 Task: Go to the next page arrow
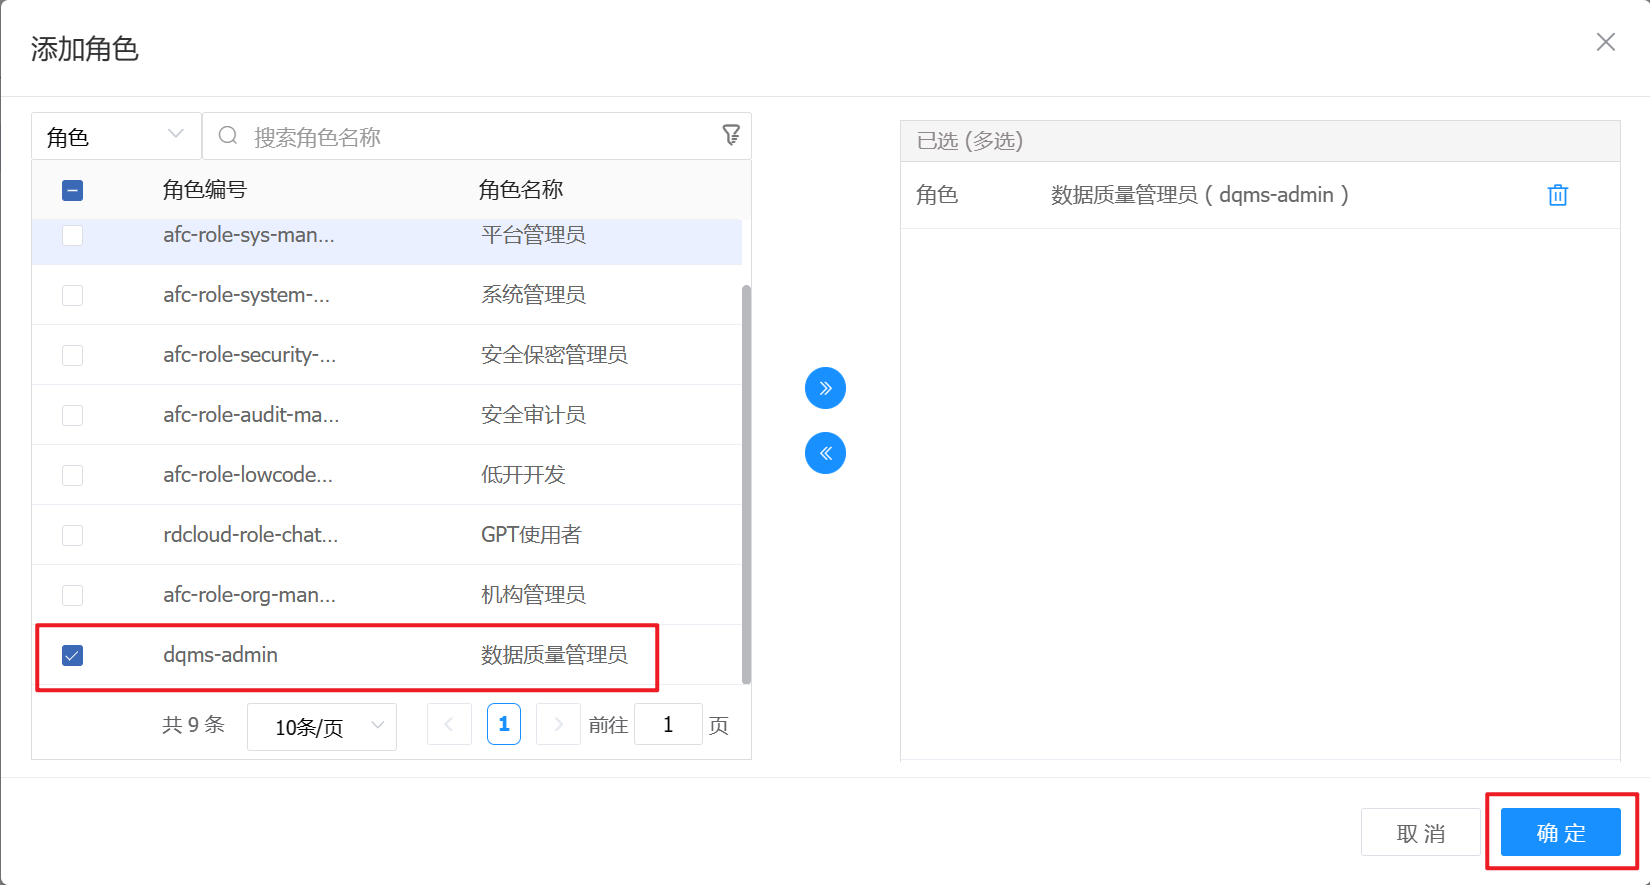(x=558, y=725)
